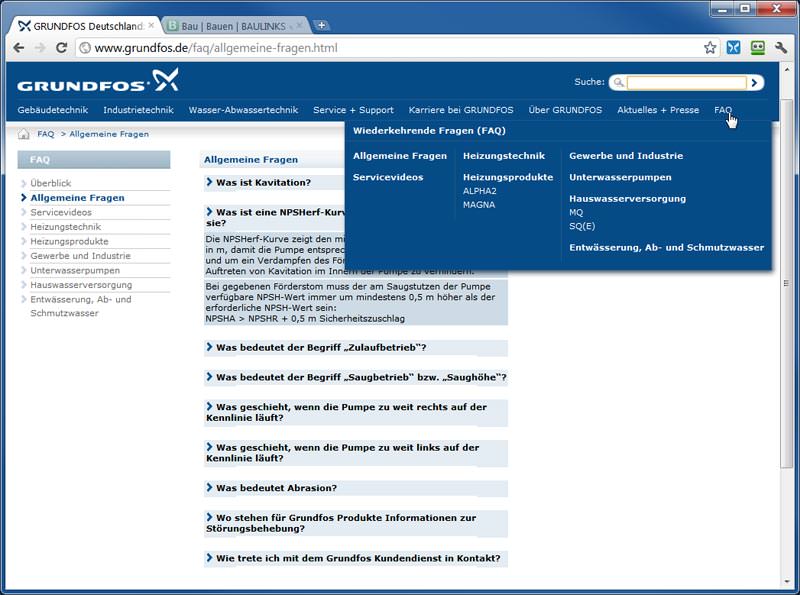Click FAQ breadcrumb link
Viewport: 800px width, 595px height.
(x=45, y=134)
